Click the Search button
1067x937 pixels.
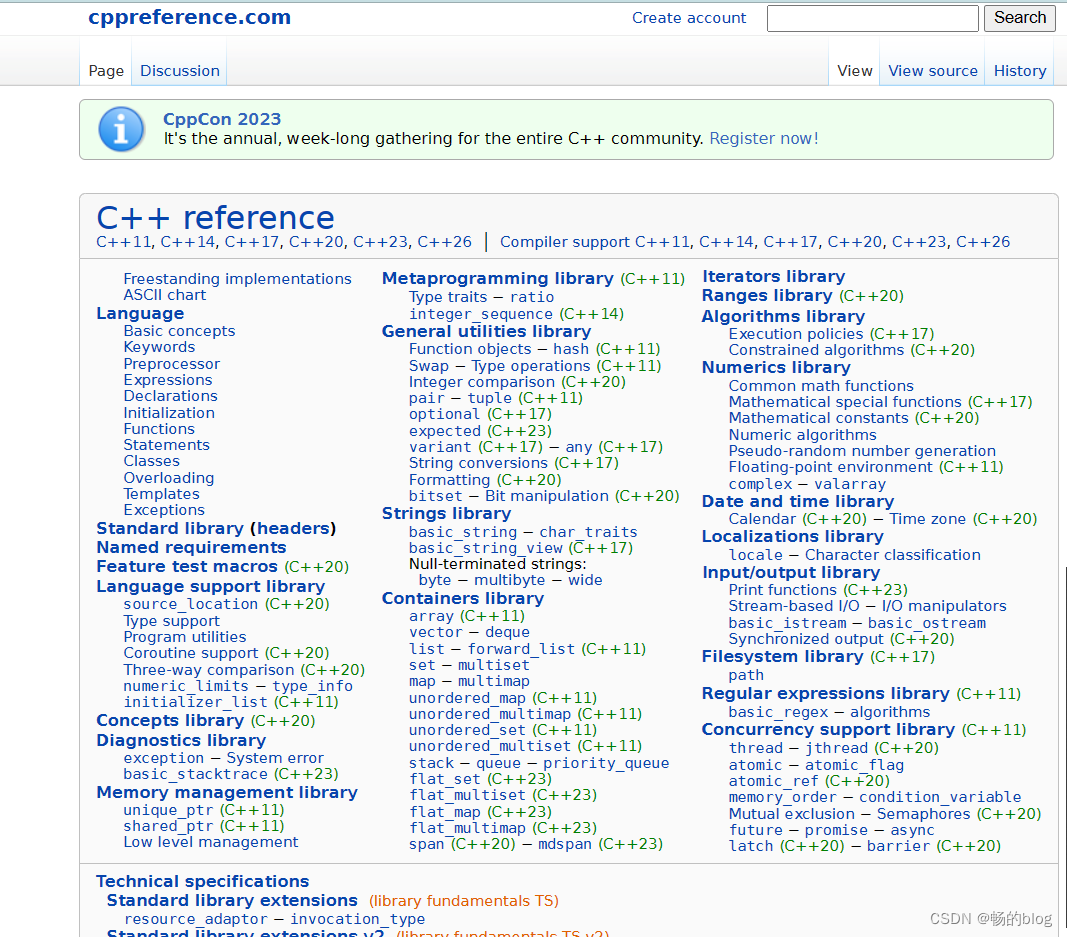click(1019, 18)
